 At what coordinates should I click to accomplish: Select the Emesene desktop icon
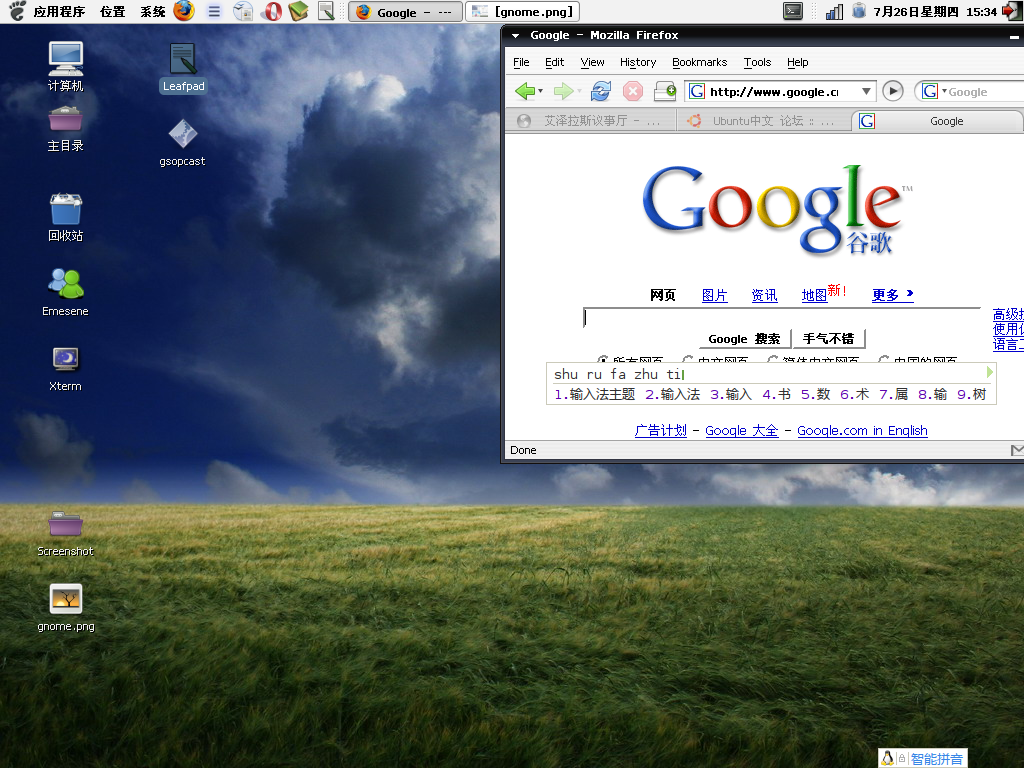click(x=65, y=293)
